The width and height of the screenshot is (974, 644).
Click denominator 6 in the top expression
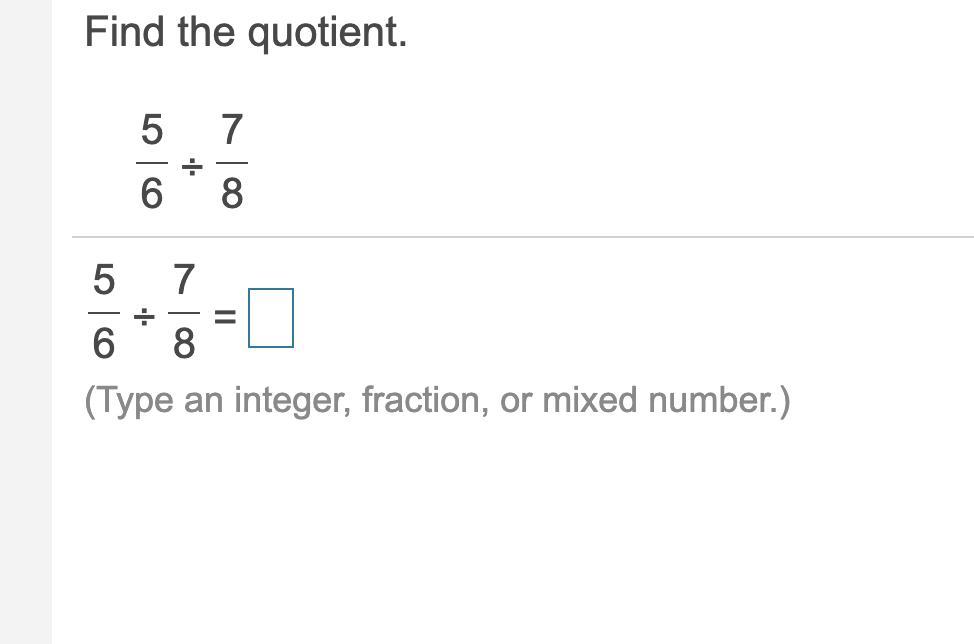point(151,193)
